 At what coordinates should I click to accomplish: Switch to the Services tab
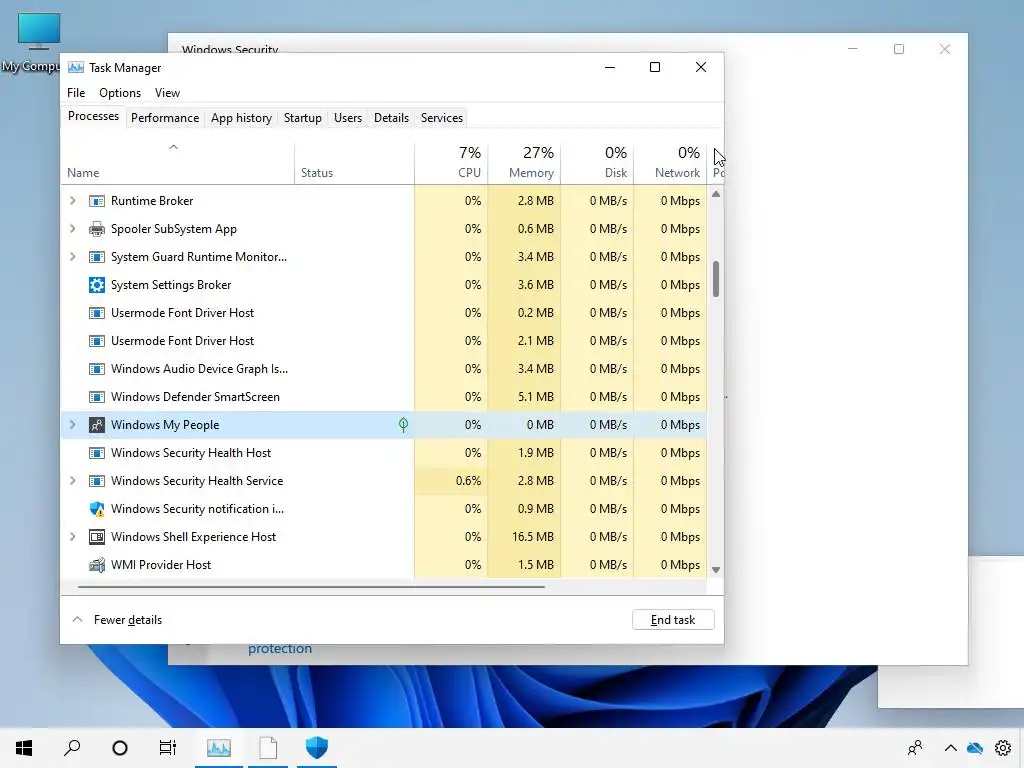pyautogui.click(x=441, y=118)
